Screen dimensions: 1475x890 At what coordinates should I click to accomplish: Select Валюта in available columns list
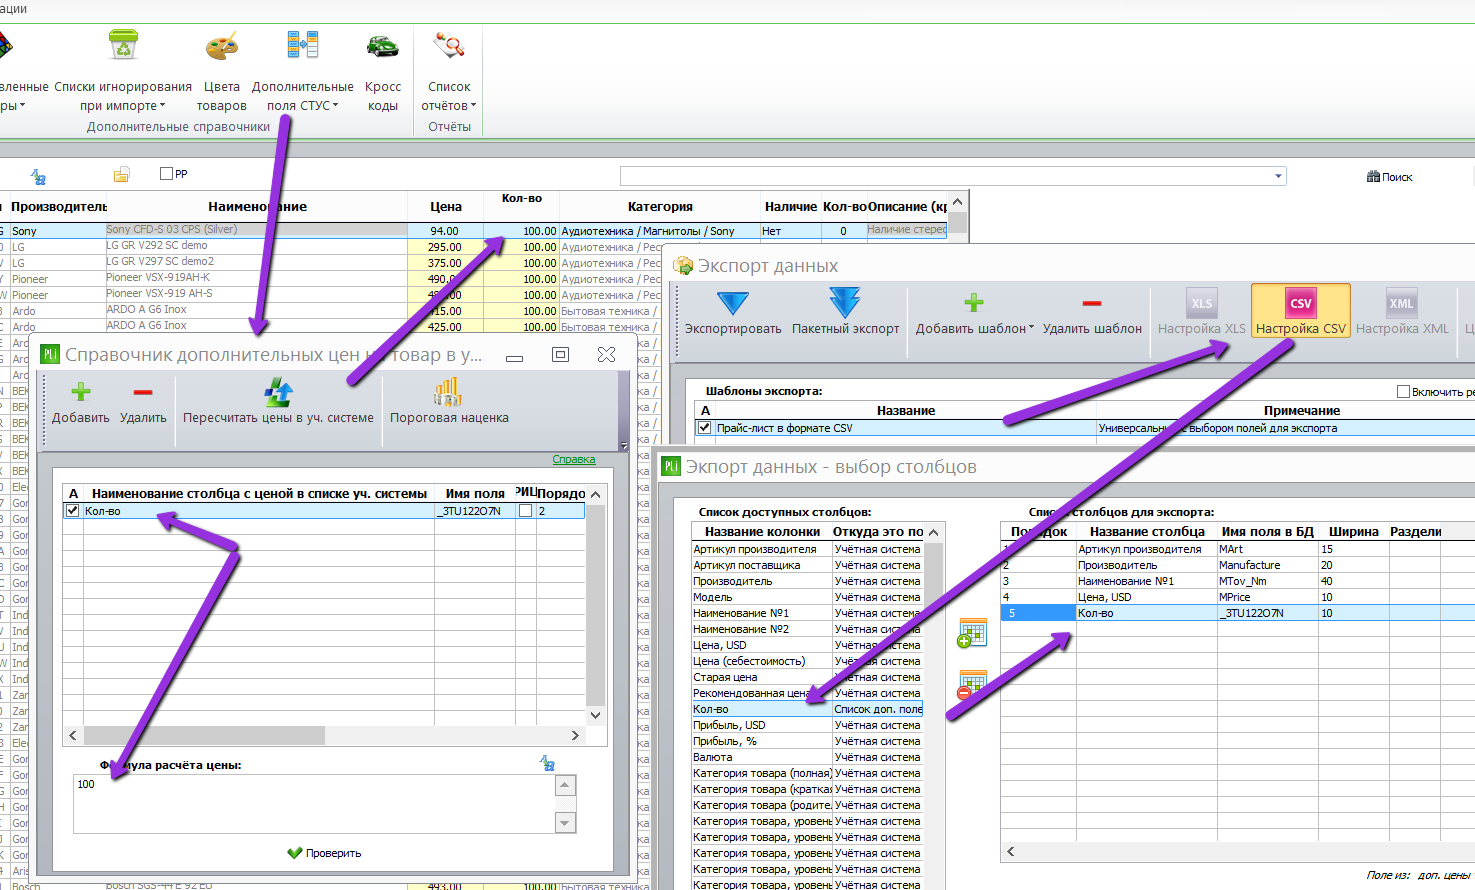(808, 757)
